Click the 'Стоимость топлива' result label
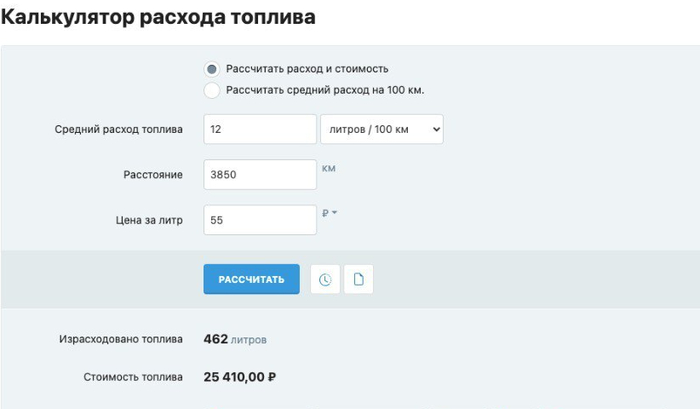This screenshot has width=700, height=409. (x=132, y=377)
